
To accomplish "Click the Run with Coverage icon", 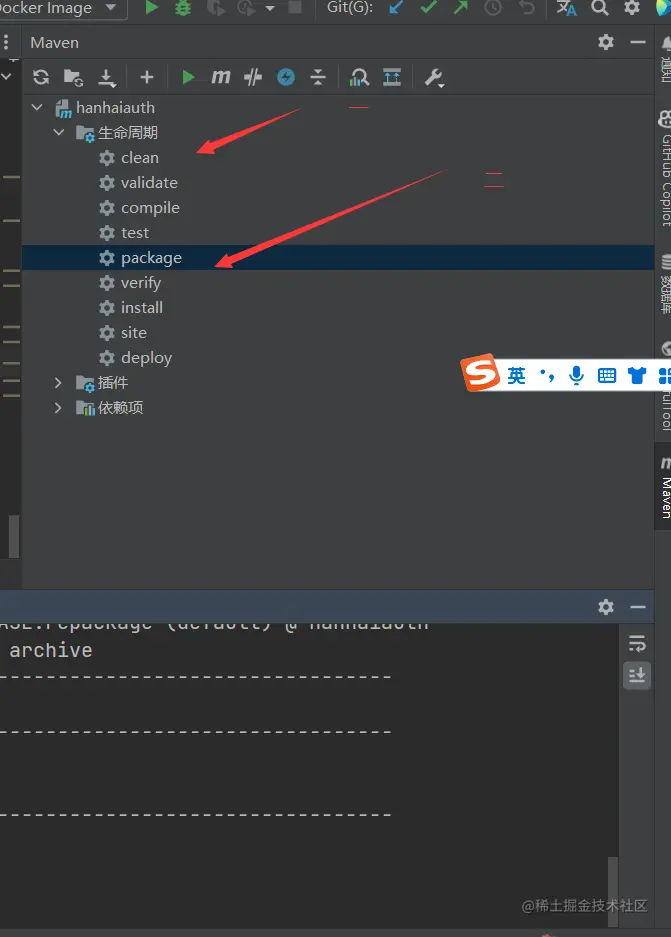I will 215,8.
